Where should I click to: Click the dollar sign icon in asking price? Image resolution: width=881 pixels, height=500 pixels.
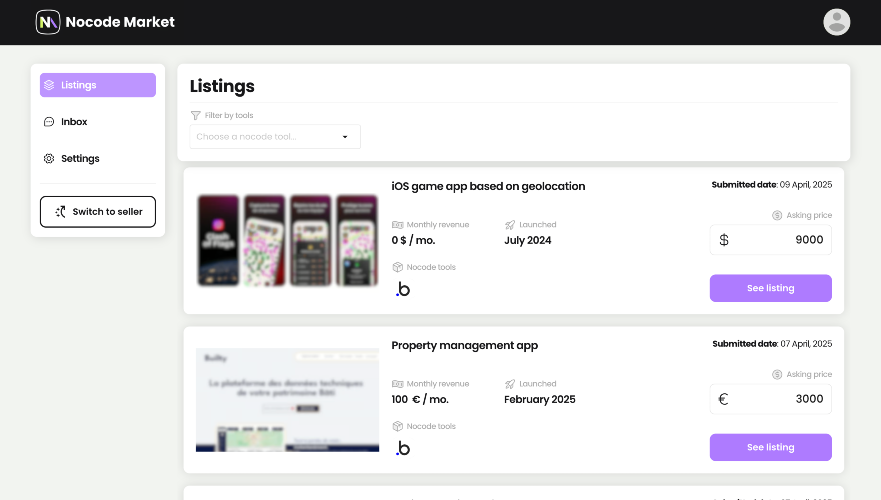pos(724,240)
